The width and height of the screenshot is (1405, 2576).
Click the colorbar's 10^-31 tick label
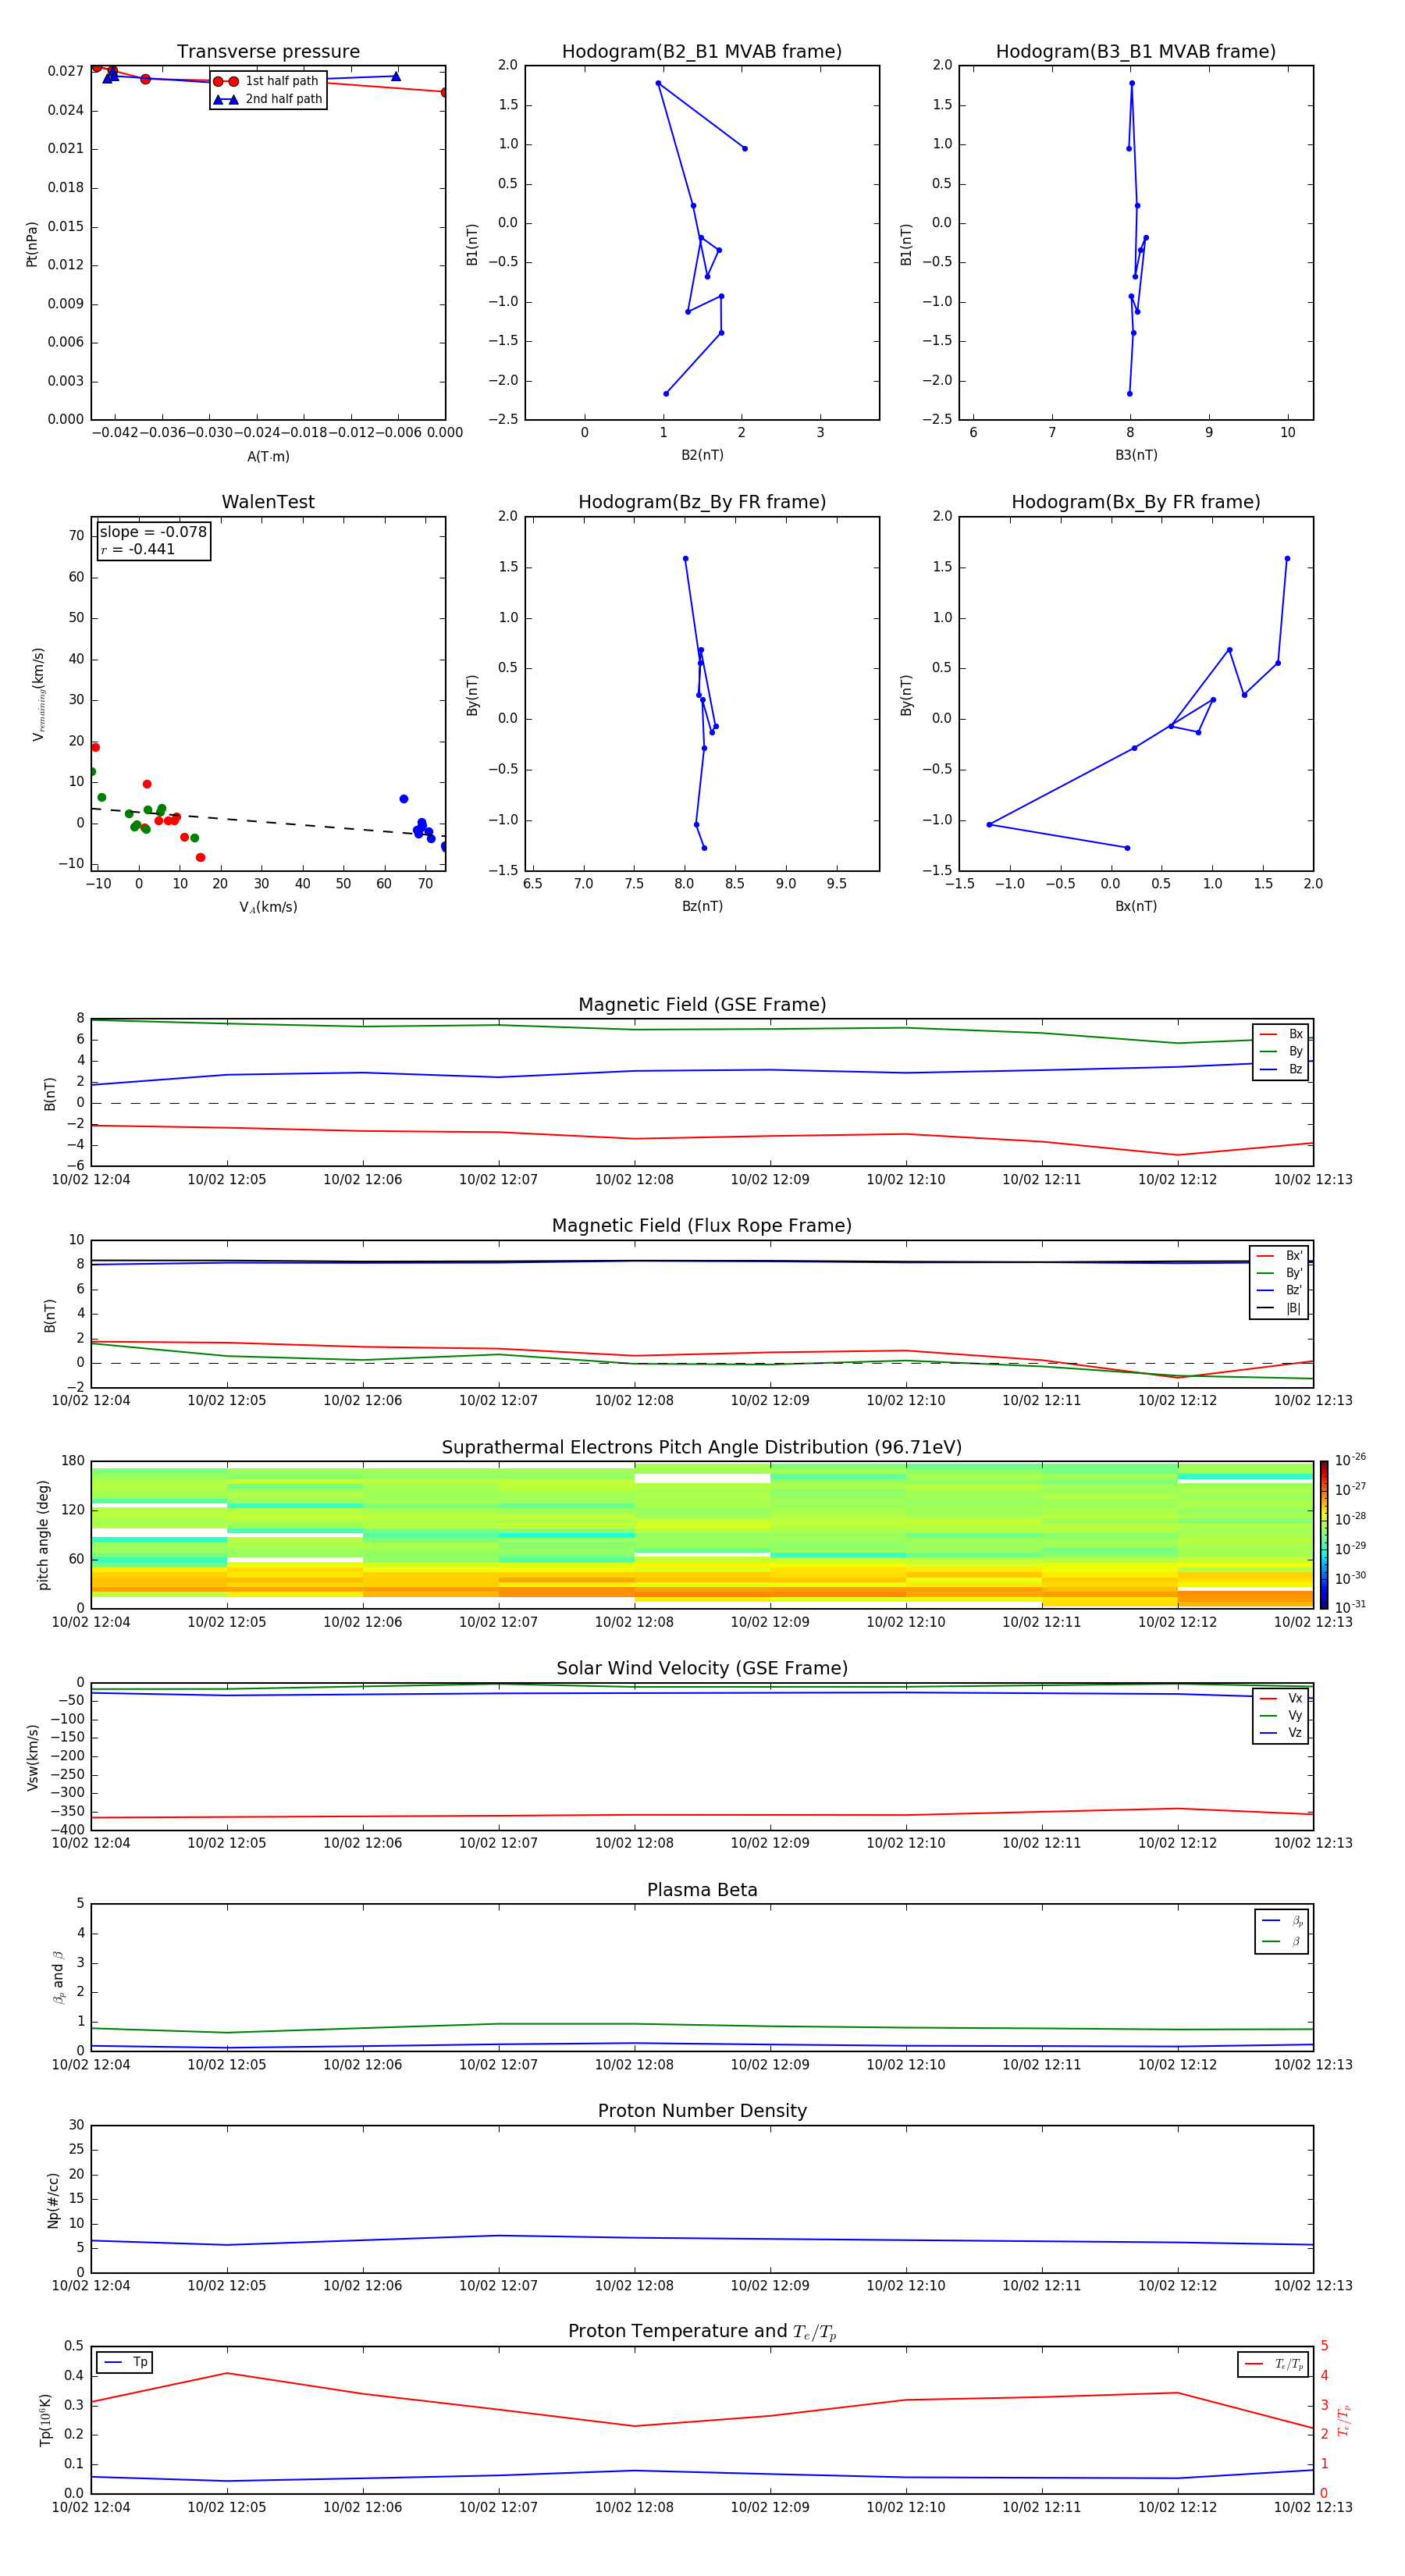pyautogui.click(x=1351, y=1607)
